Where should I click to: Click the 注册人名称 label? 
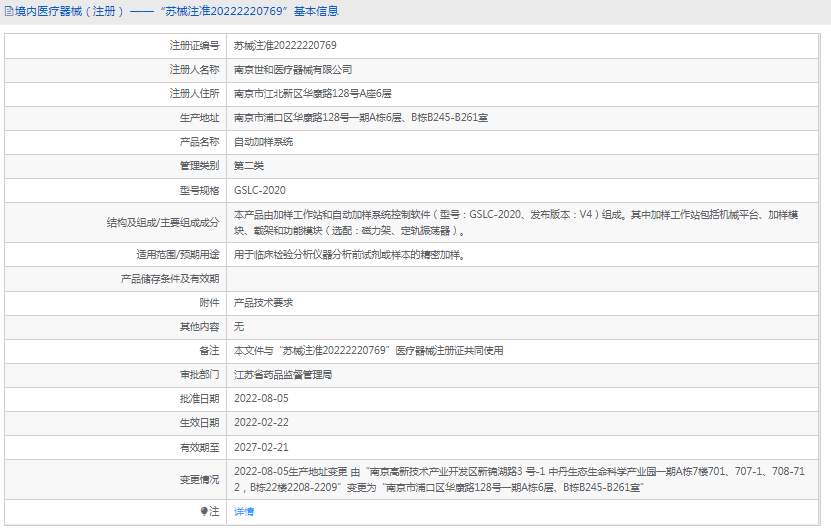(195, 69)
